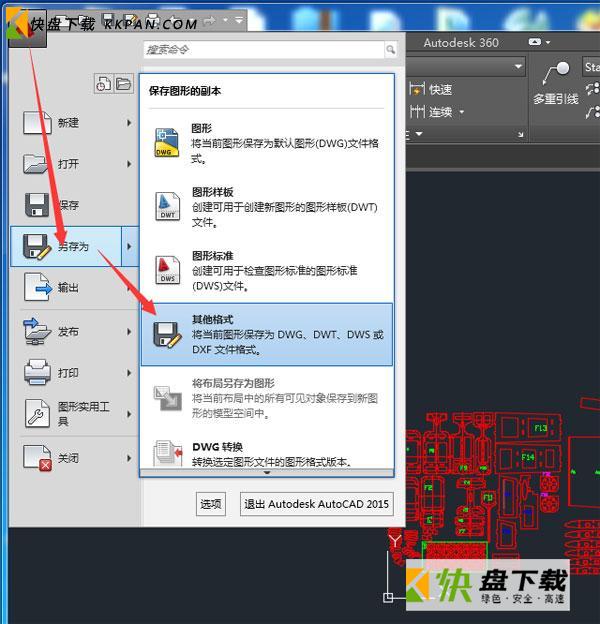
Task: Select the 图形实用工具 menu item
Action: (74, 414)
